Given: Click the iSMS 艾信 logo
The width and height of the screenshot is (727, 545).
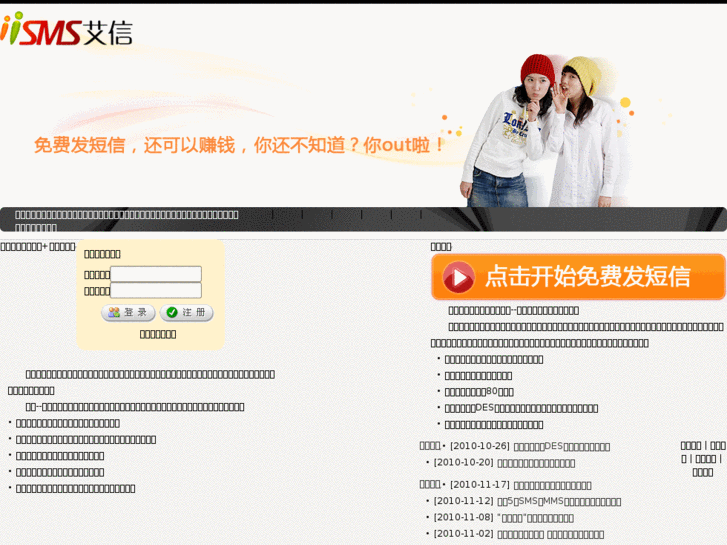Looking at the screenshot, I should click(66, 29).
